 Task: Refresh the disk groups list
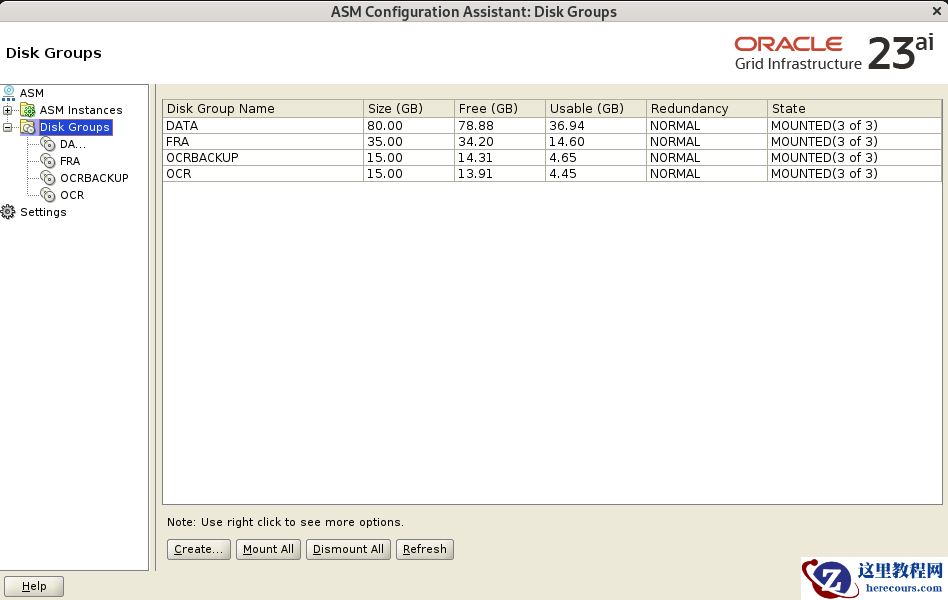click(x=424, y=549)
